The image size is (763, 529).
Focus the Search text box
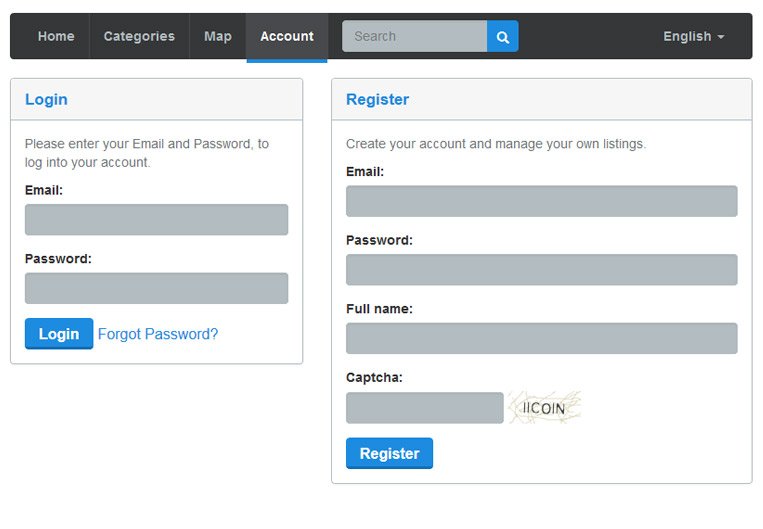[x=415, y=36]
